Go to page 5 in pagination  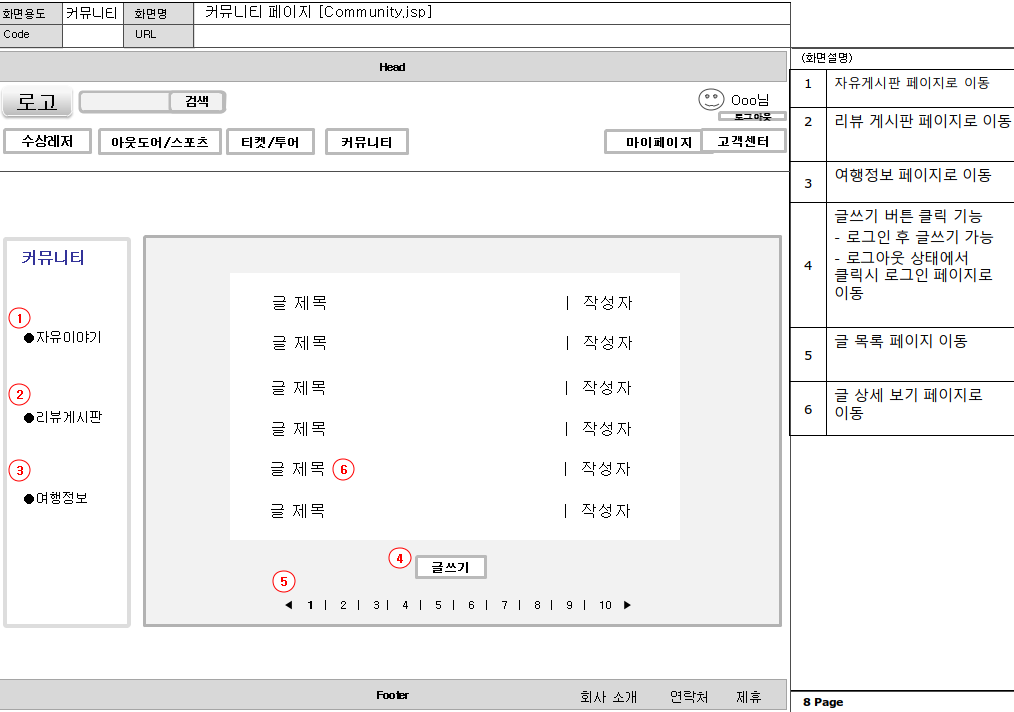point(438,605)
